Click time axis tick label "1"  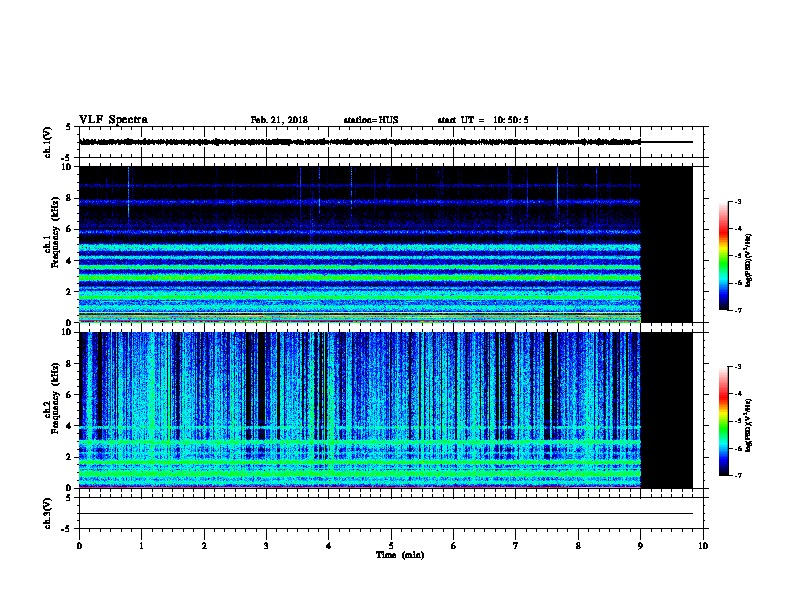(141, 545)
